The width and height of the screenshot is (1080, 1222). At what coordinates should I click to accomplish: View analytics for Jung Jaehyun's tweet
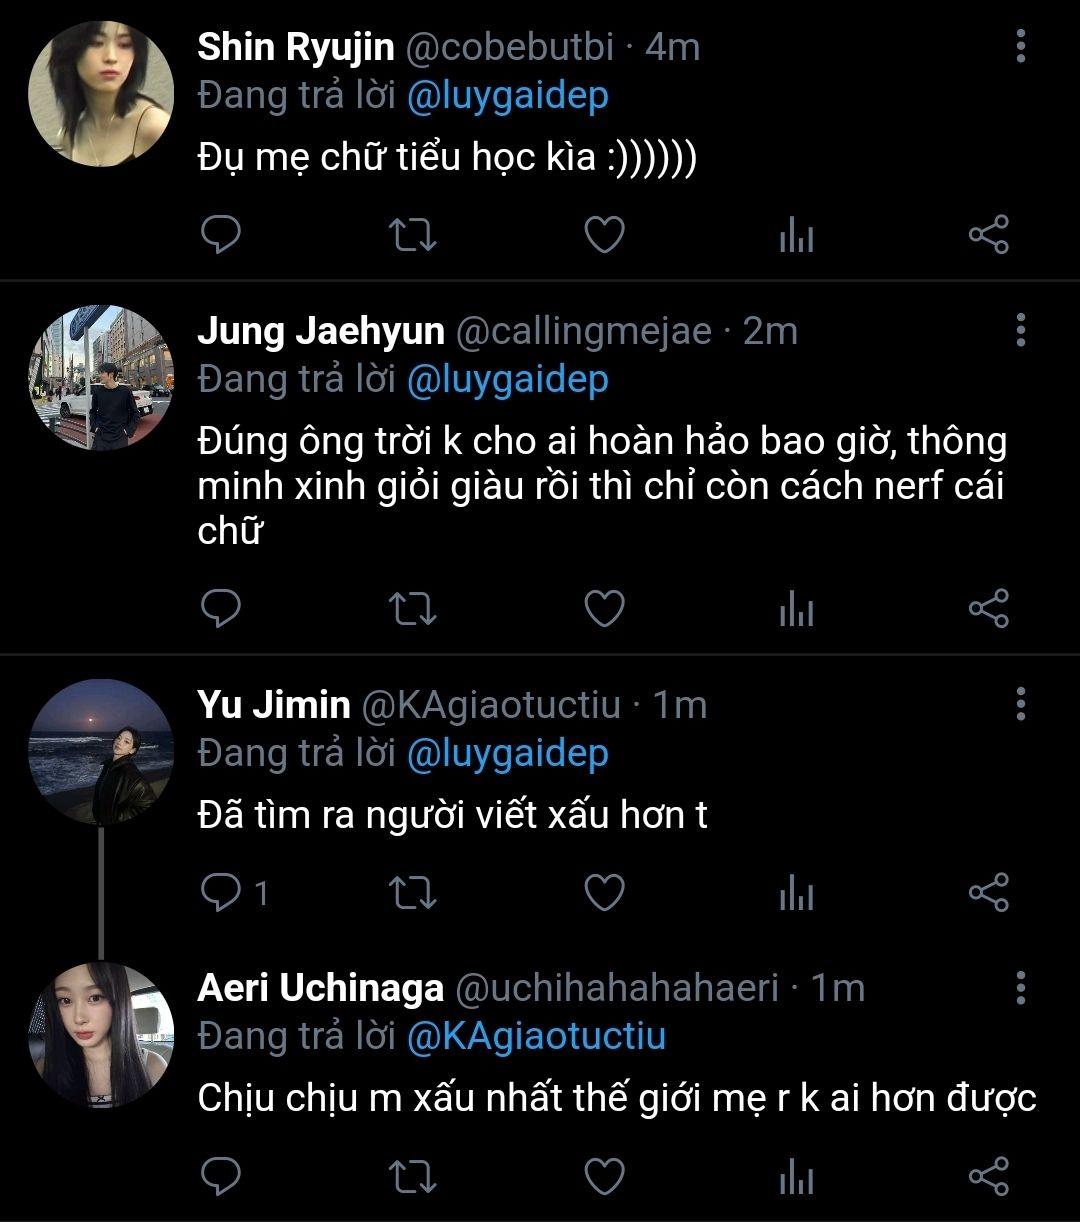[x=796, y=609]
